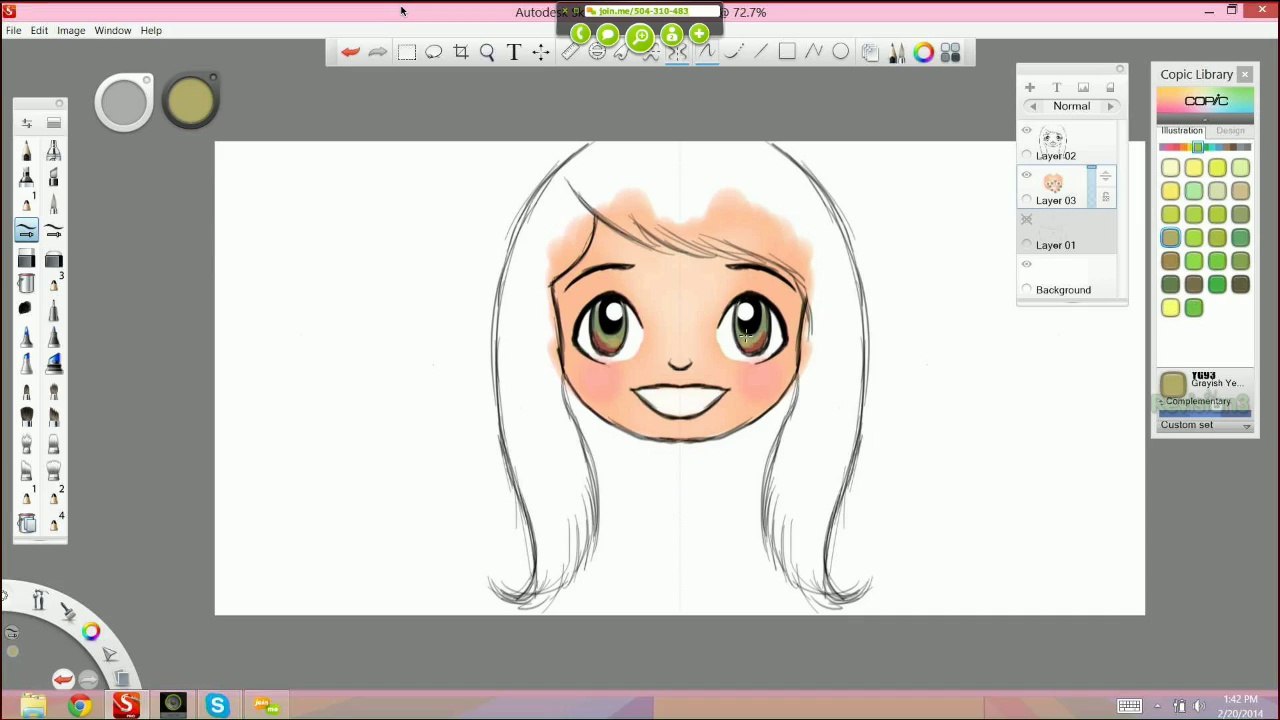Select the lasso selection tool
This screenshot has height=720, width=1280.
tap(433, 52)
